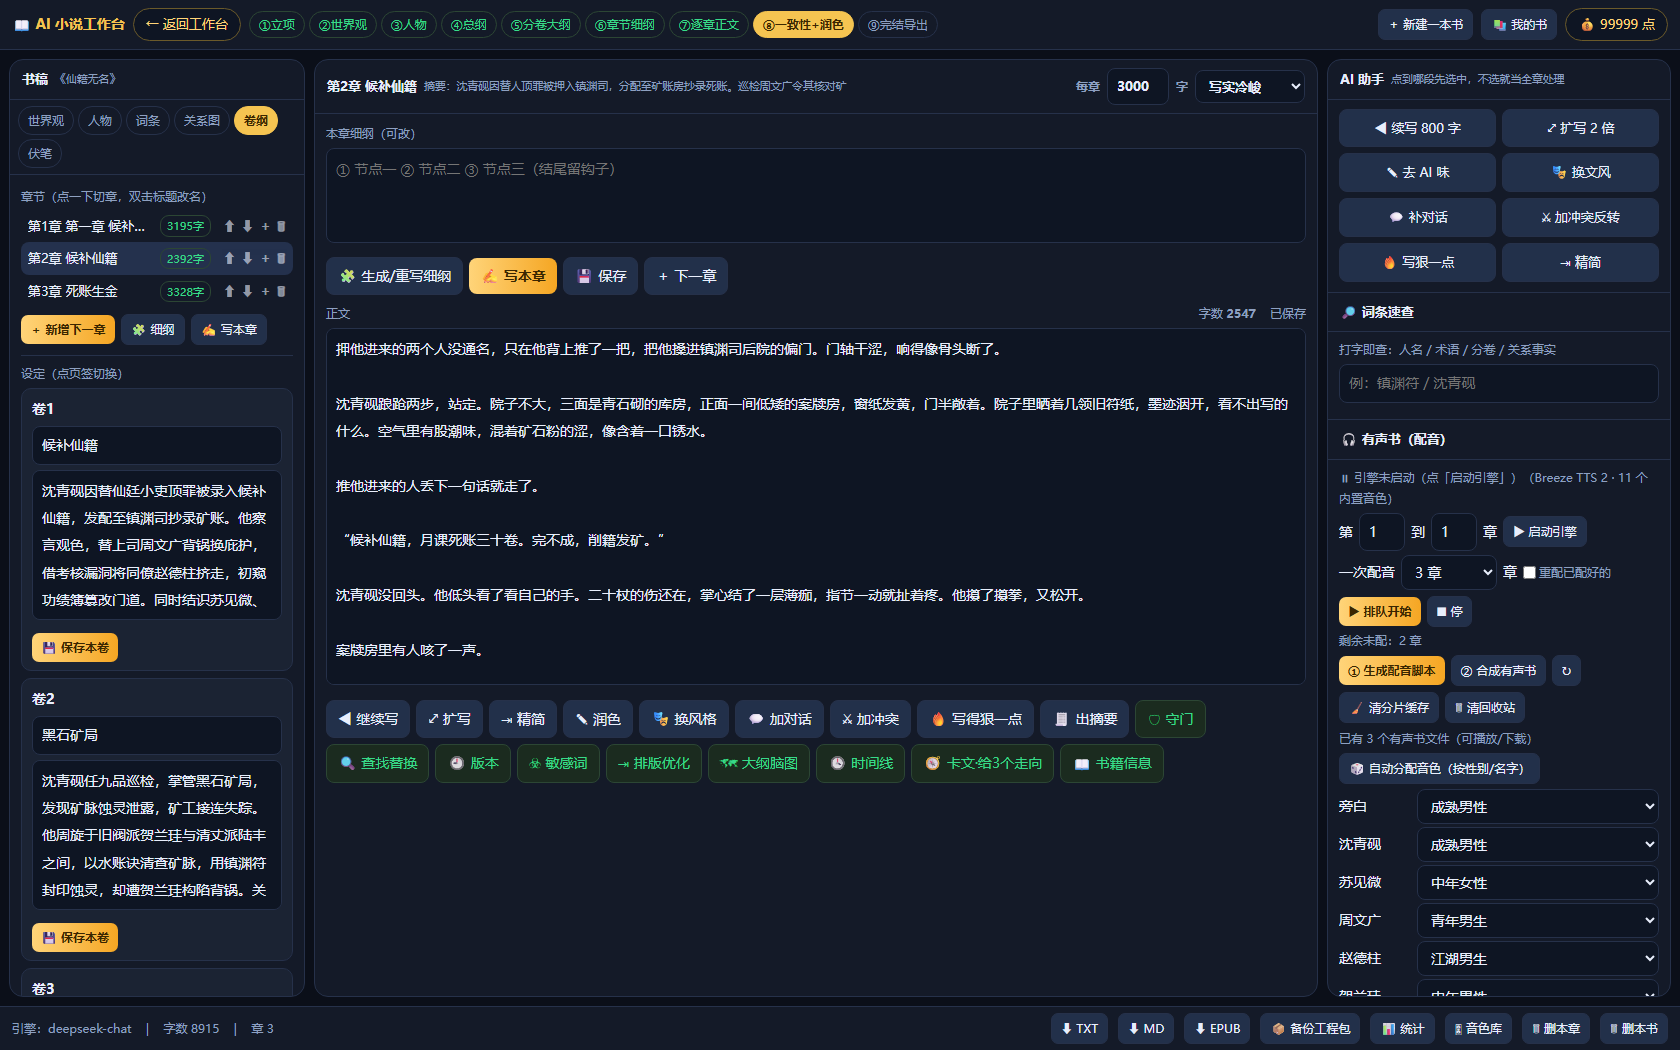
Task: Open the 沈青砚 voice dropdown
Action: pyautogui.click(x=1537, y=845)
